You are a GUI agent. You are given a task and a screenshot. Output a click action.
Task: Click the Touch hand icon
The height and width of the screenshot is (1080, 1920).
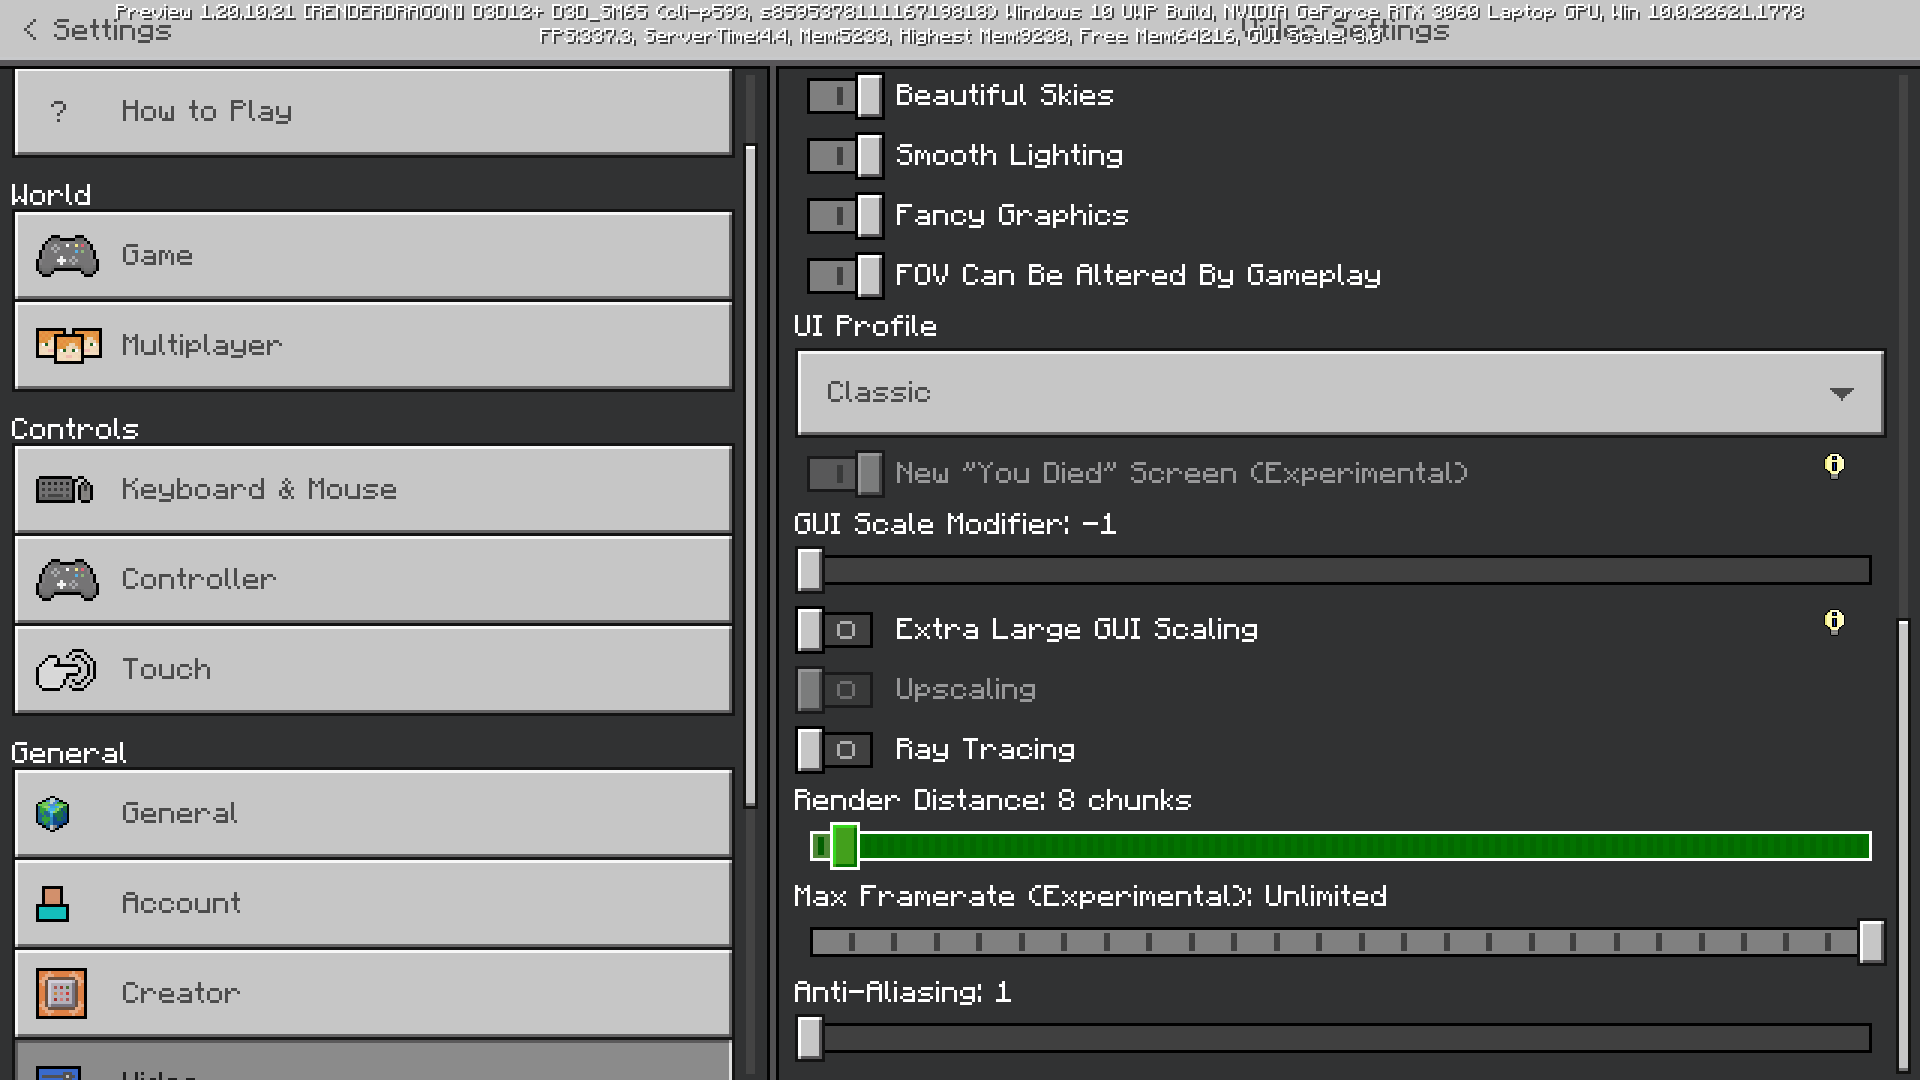click(x=66, y=670)
